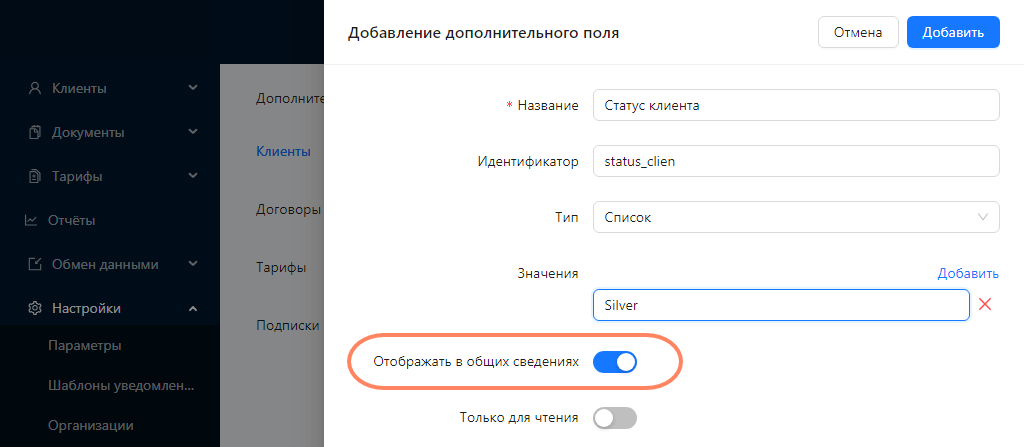Click the Настройки gear icon
Screen dimensions: 1024x447
[x=35, y=308]
